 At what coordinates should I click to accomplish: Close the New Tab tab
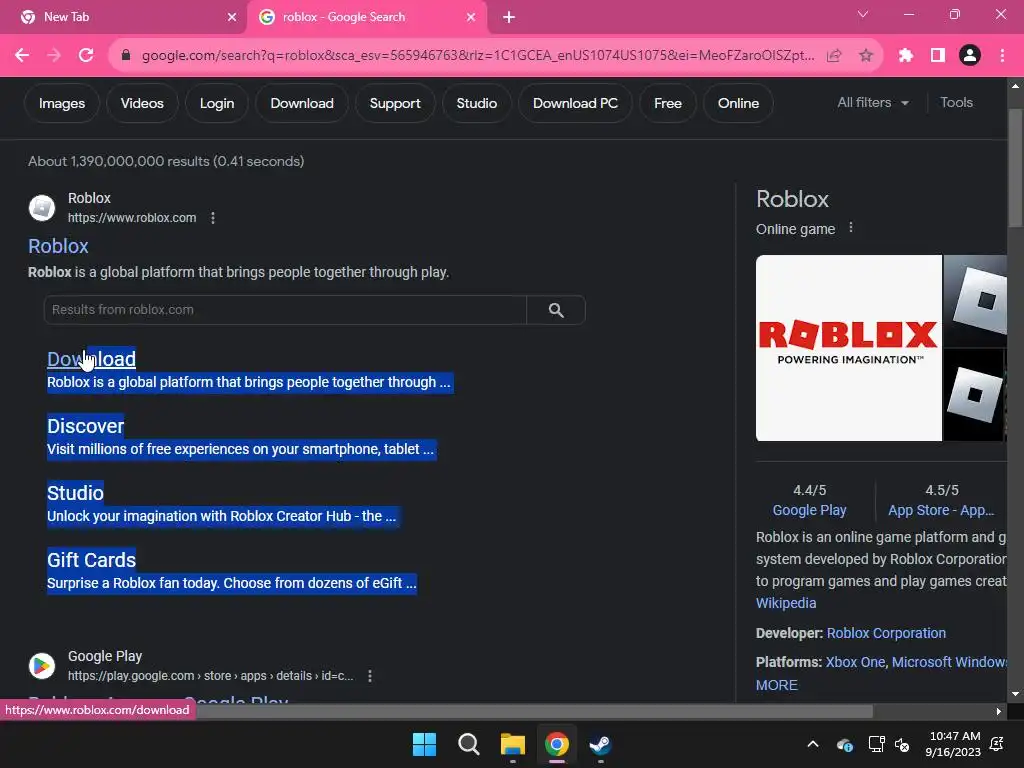pos(232,17)
